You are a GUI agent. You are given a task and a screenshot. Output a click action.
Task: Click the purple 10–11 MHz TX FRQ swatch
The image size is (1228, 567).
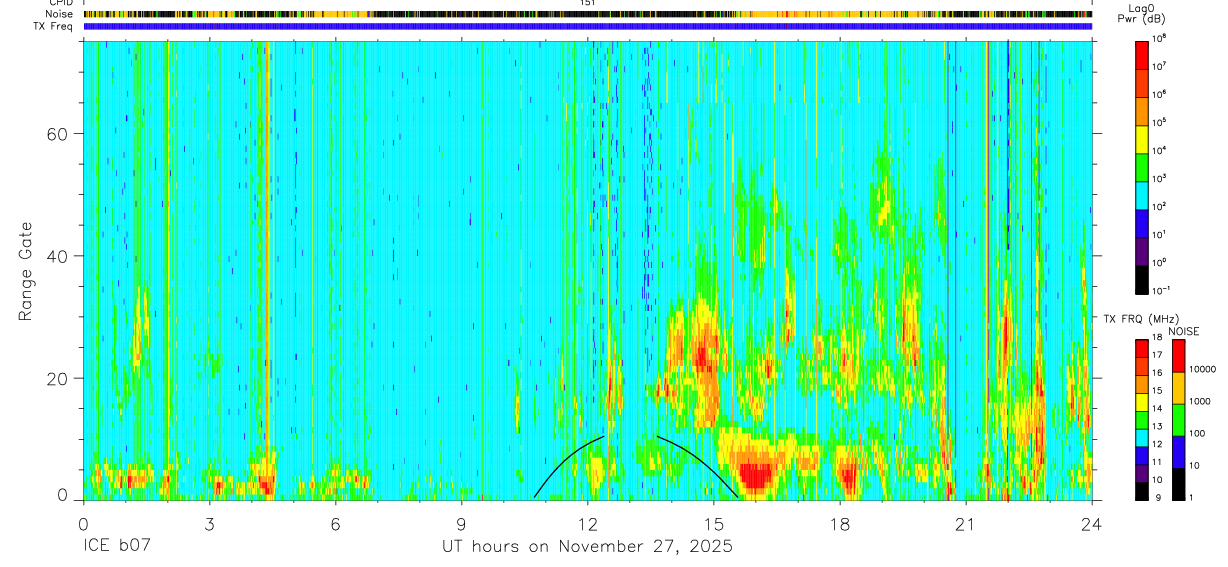(1142, 472)
